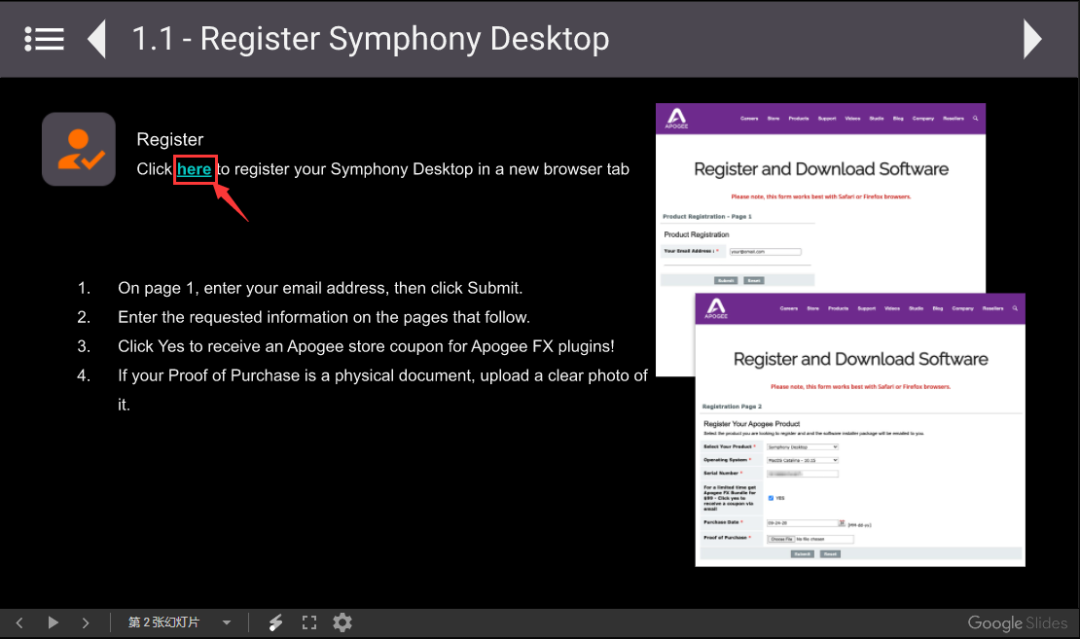Open the slide list menu icon
Screen dimensions: 1080x639
(x=44, y=39)
